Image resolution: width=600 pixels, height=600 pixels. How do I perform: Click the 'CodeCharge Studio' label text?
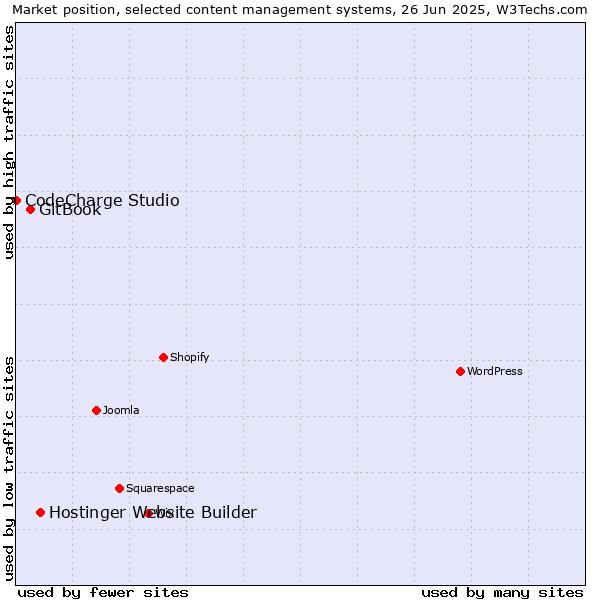point(103,201)
